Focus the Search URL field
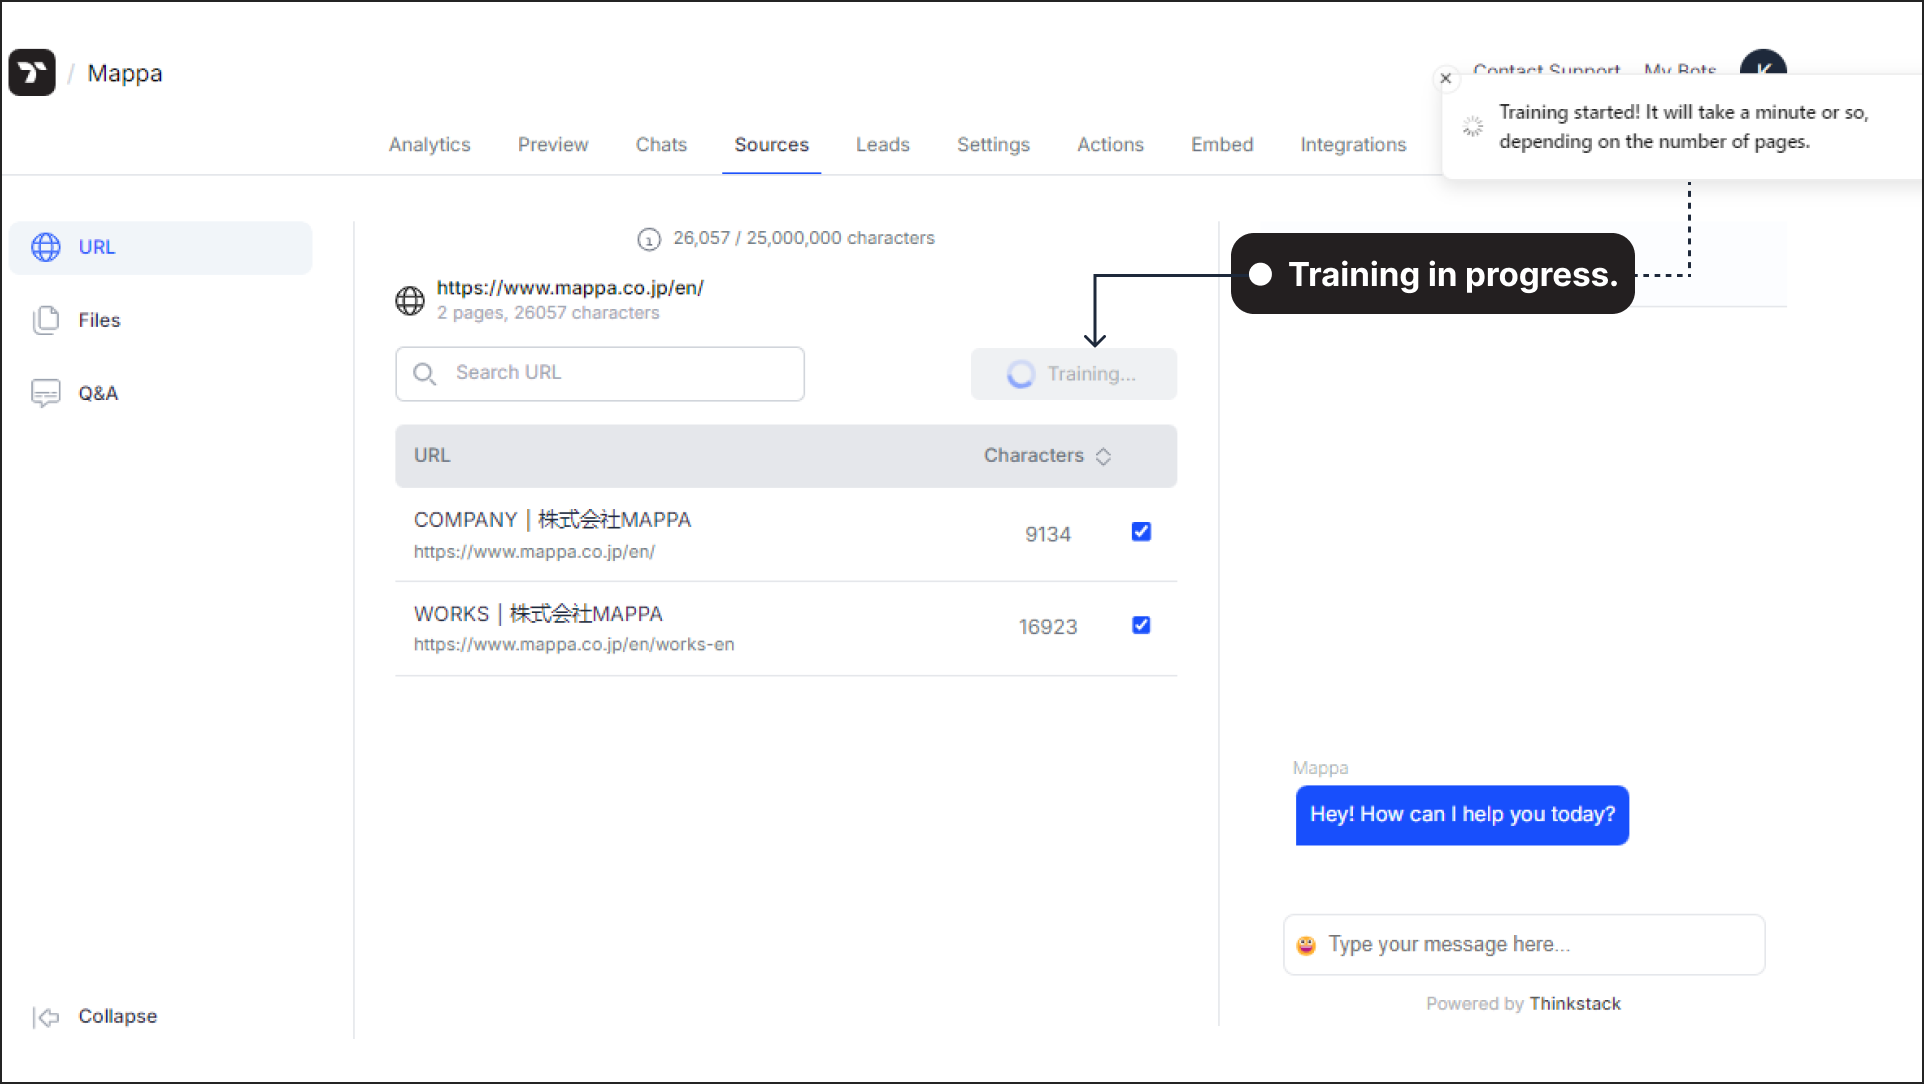The height and width of the screenshot is (1084, 1924). pos(600,373)
